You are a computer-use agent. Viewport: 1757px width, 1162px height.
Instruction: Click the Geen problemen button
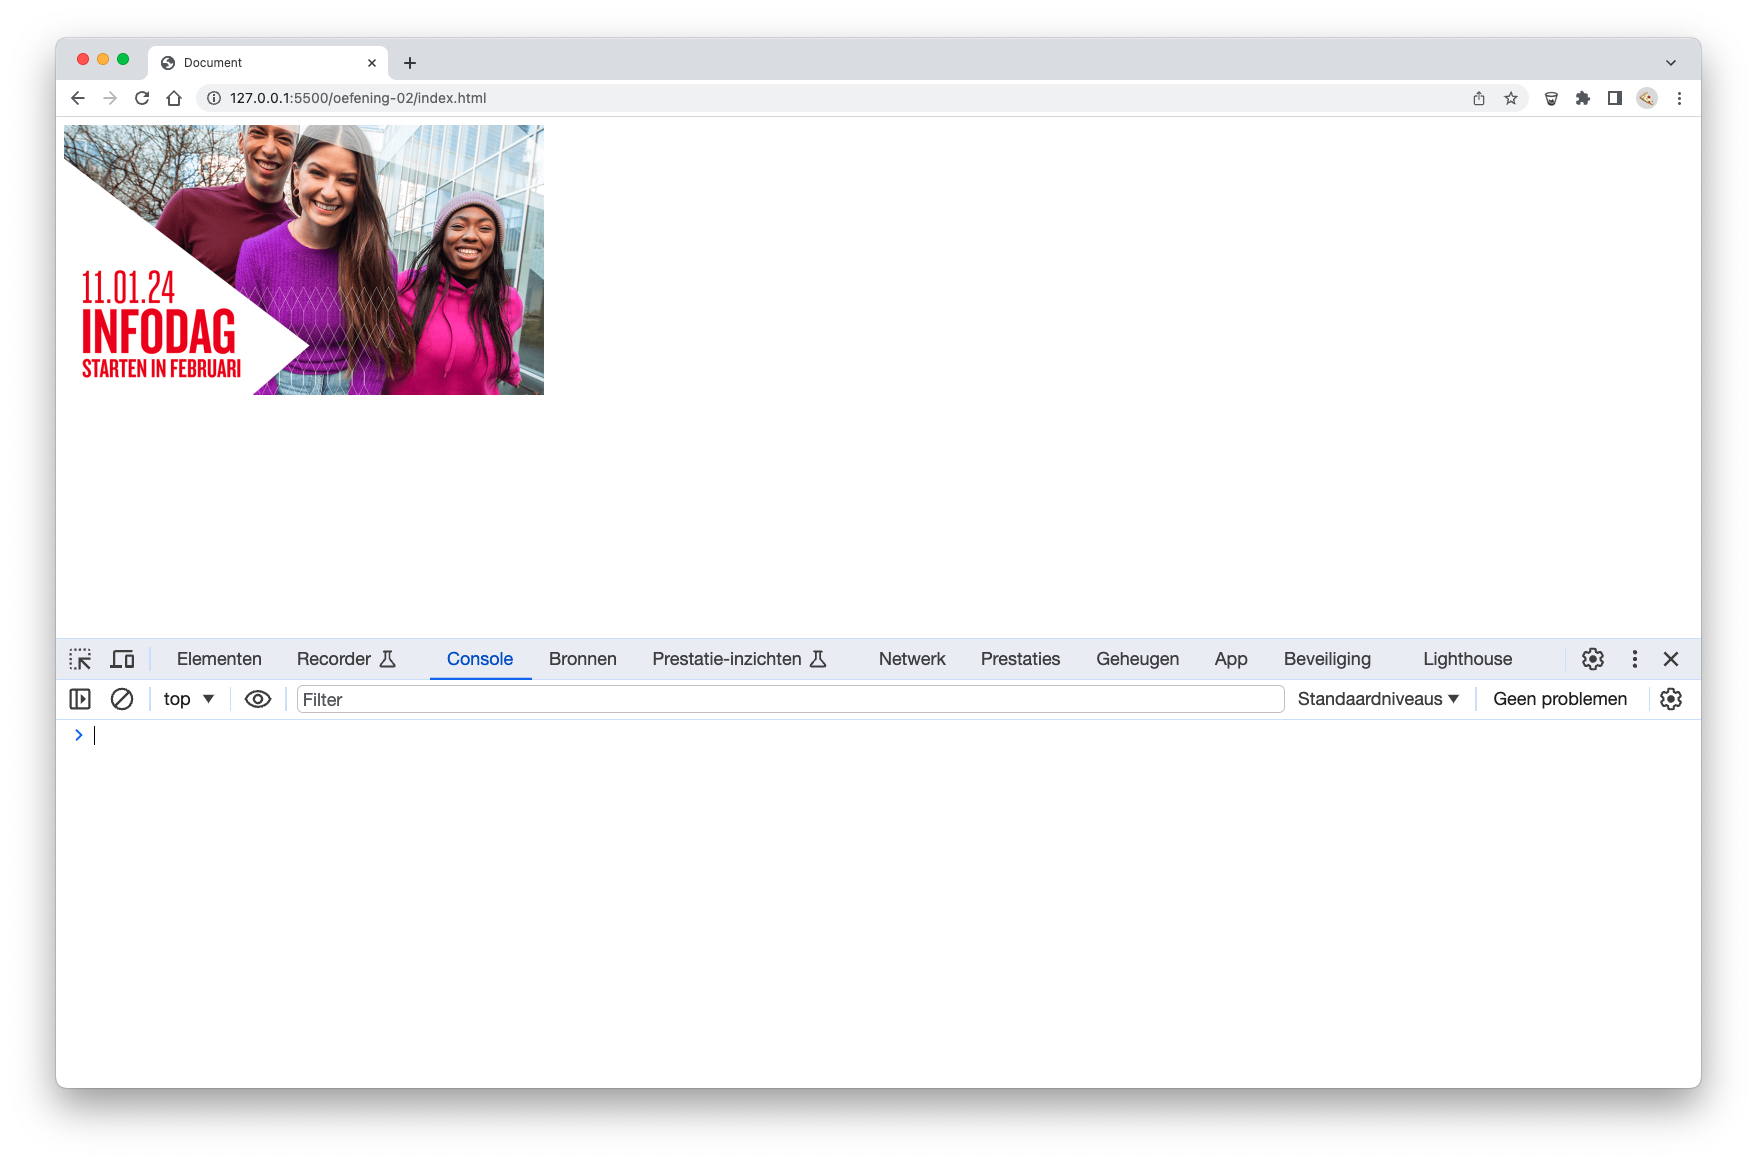coord(1560,699)
